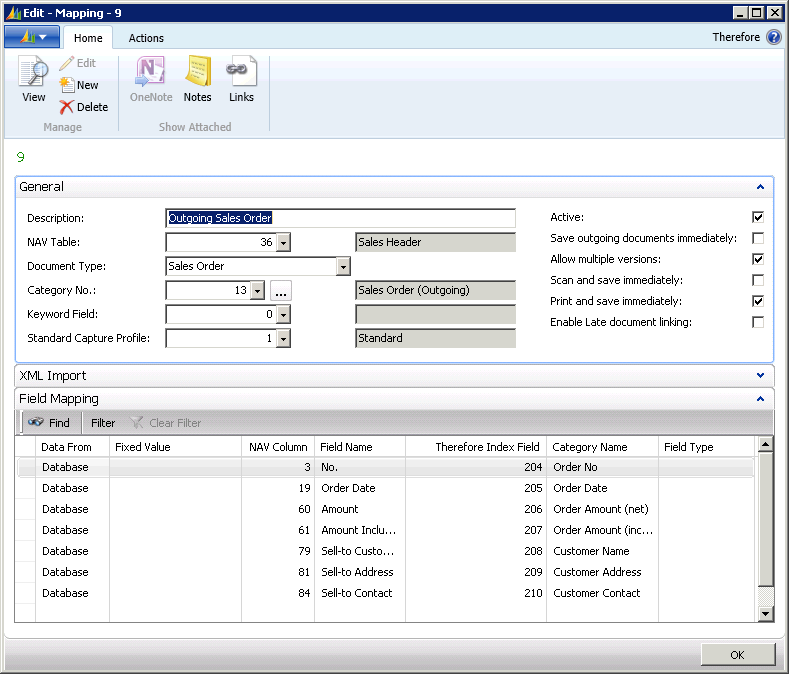Open the NAV Table dropdown arrow
Viewport: 789px width, 674px height.
pos(283,243)
